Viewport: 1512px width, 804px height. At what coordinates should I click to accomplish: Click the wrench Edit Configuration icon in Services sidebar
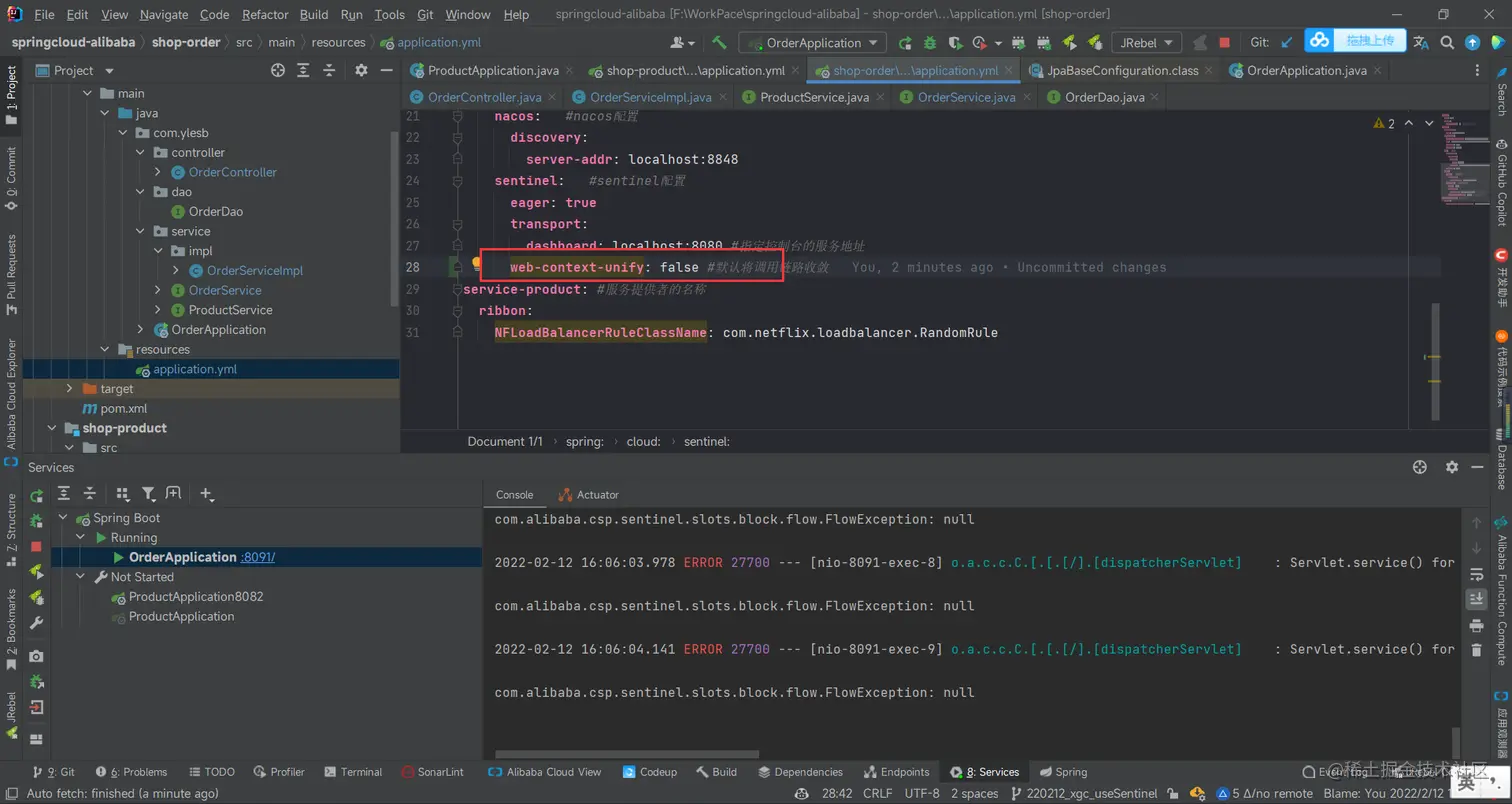coord(36,622)
